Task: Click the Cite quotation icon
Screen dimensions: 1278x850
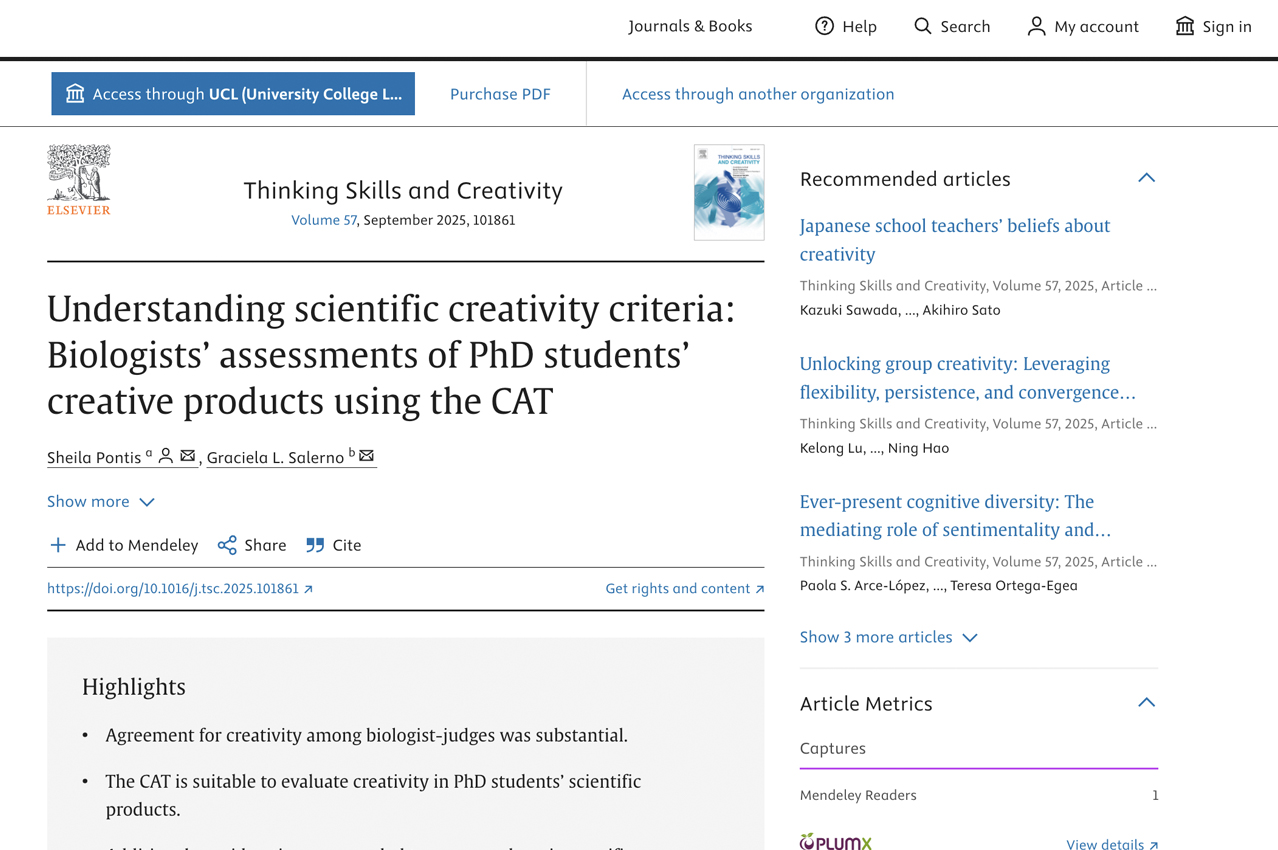Action: (x=315, y=545)
